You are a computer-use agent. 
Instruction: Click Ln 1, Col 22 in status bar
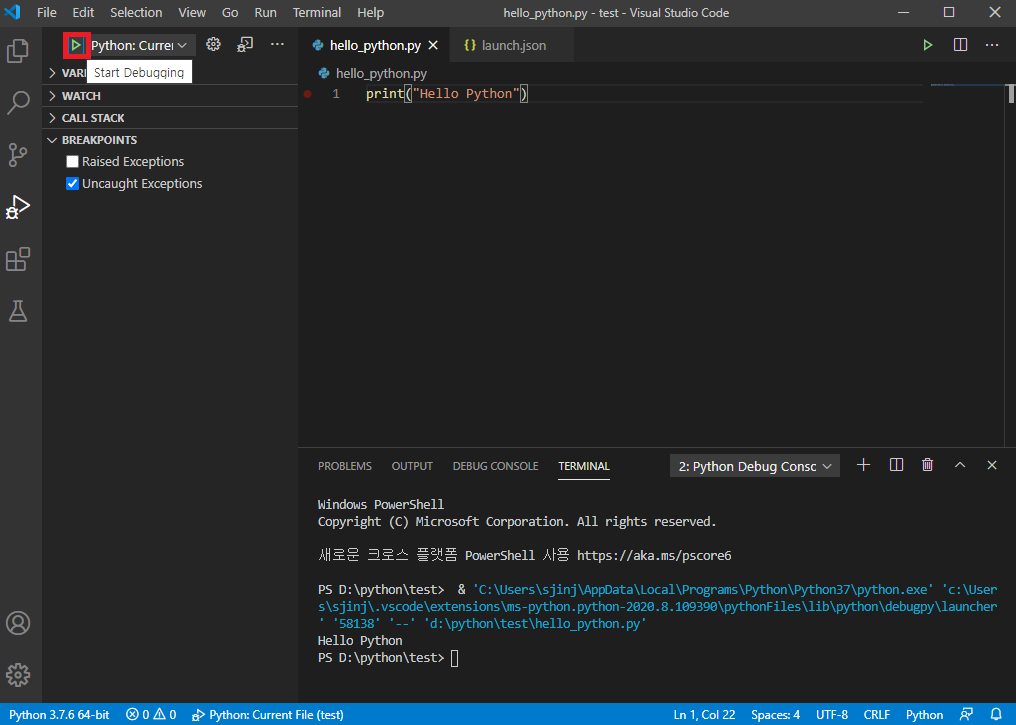click(x=704, y=715)
